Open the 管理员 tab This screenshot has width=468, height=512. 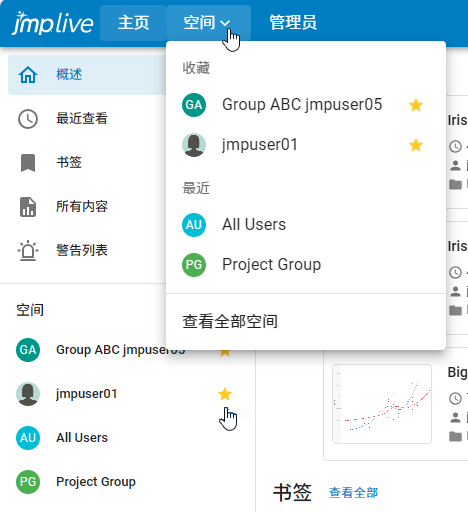pos(293,23)
